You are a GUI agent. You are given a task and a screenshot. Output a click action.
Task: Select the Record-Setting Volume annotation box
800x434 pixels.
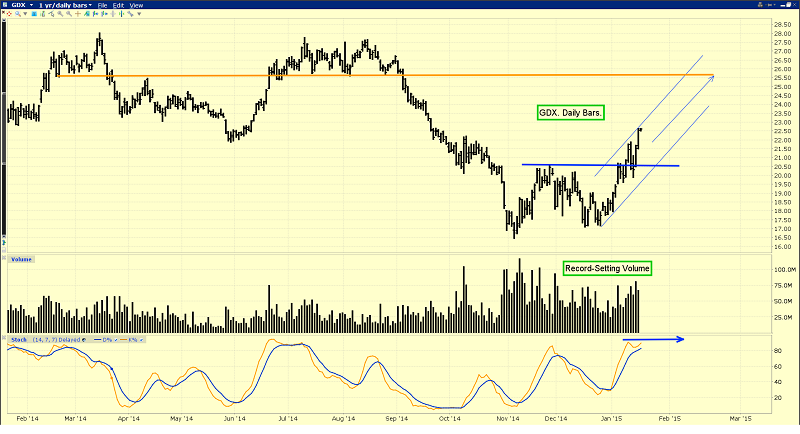point(605,267)
